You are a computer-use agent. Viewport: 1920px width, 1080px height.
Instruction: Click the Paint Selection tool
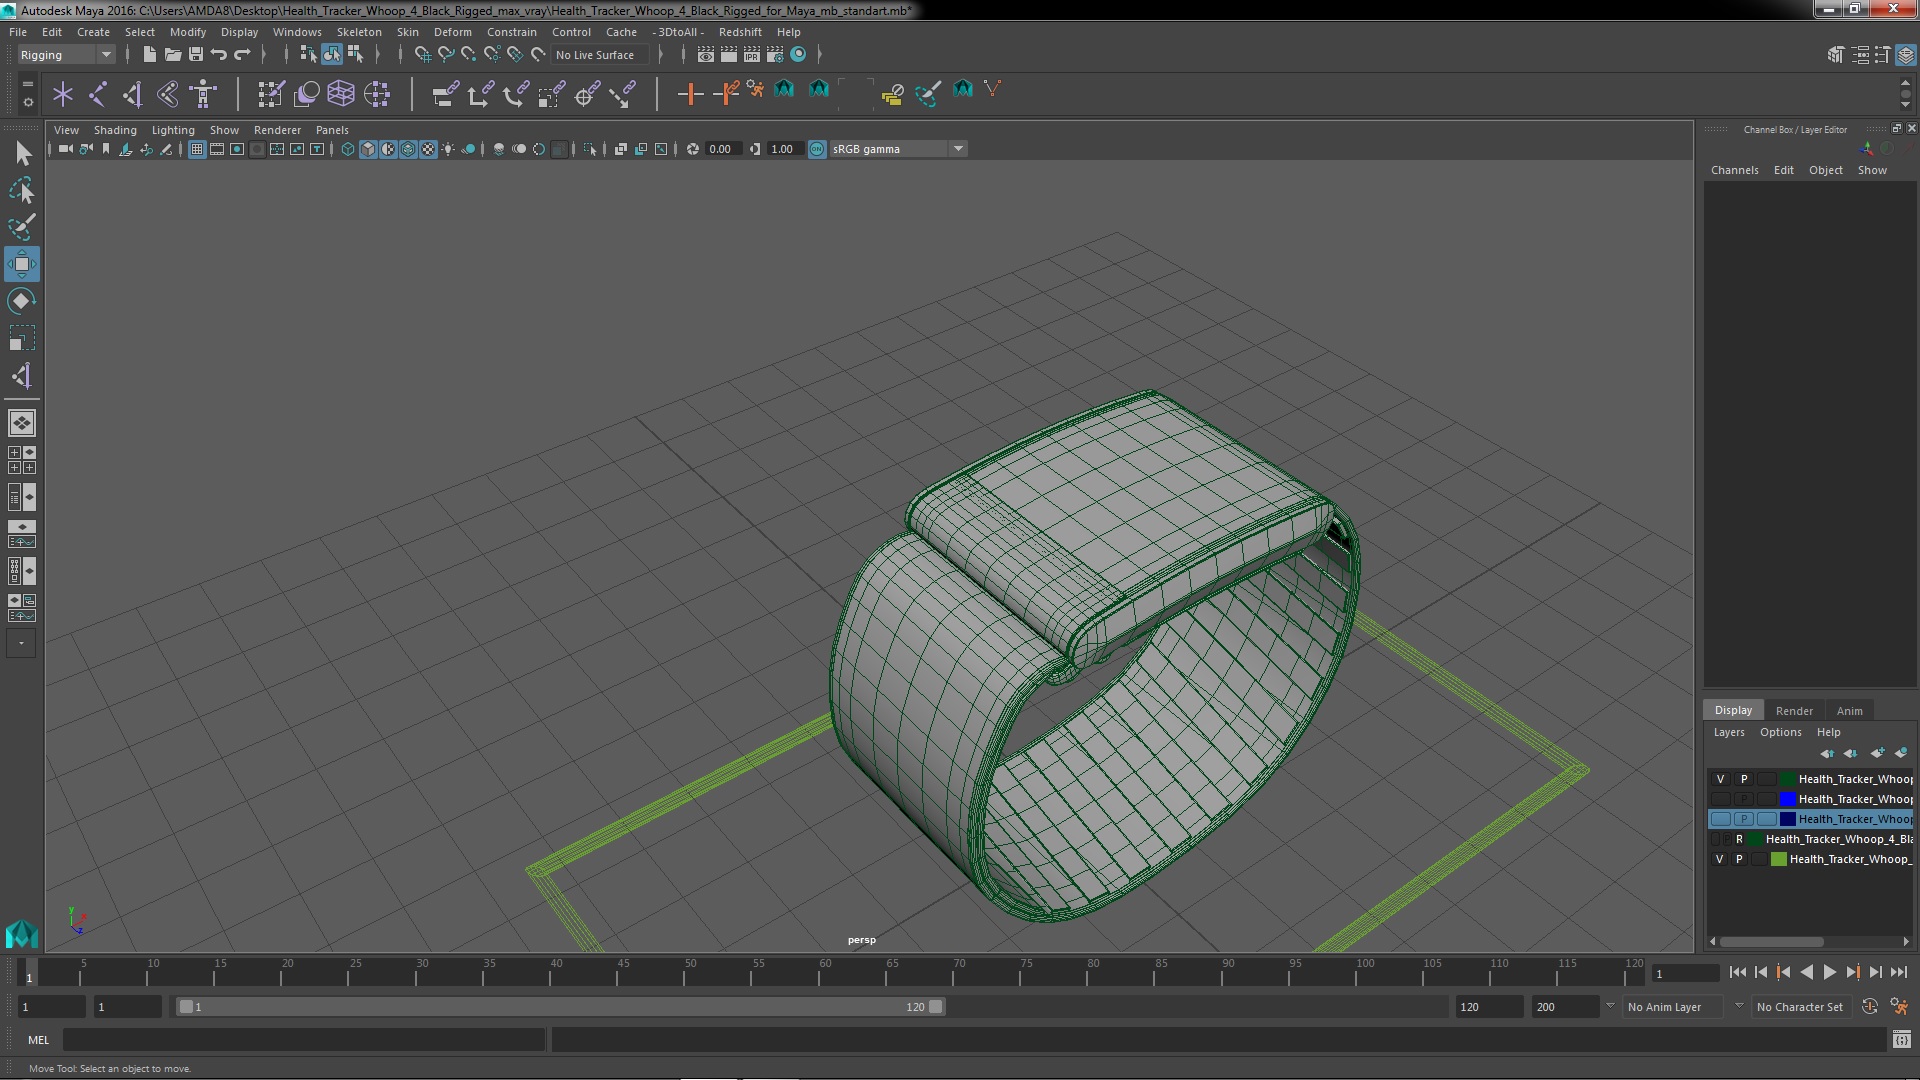coord(21,227)
